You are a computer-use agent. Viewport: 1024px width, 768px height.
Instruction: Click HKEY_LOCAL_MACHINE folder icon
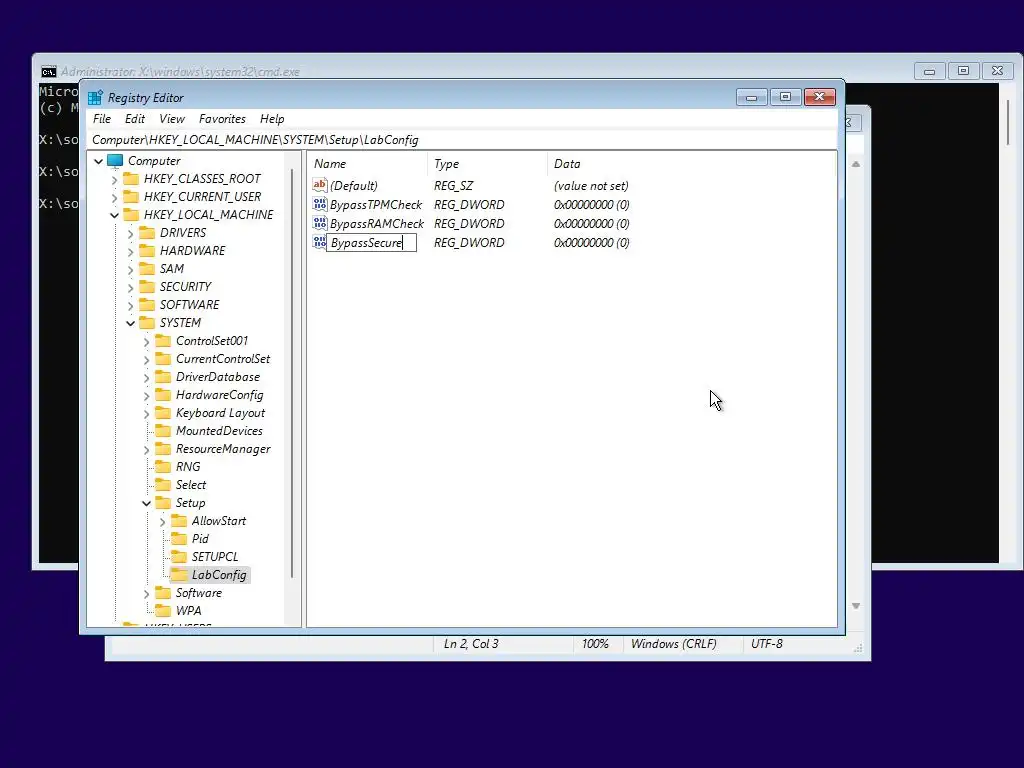(x=131, y=215)
